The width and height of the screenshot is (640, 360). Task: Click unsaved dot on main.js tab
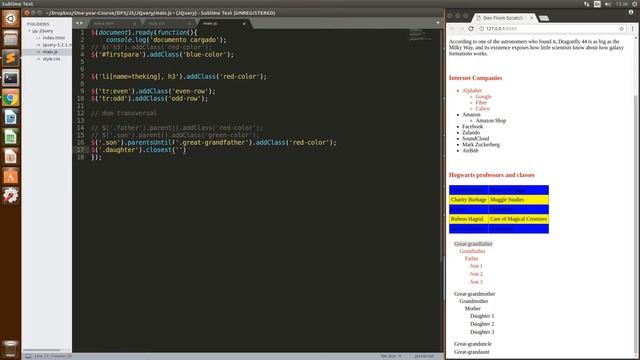[244, 24]
